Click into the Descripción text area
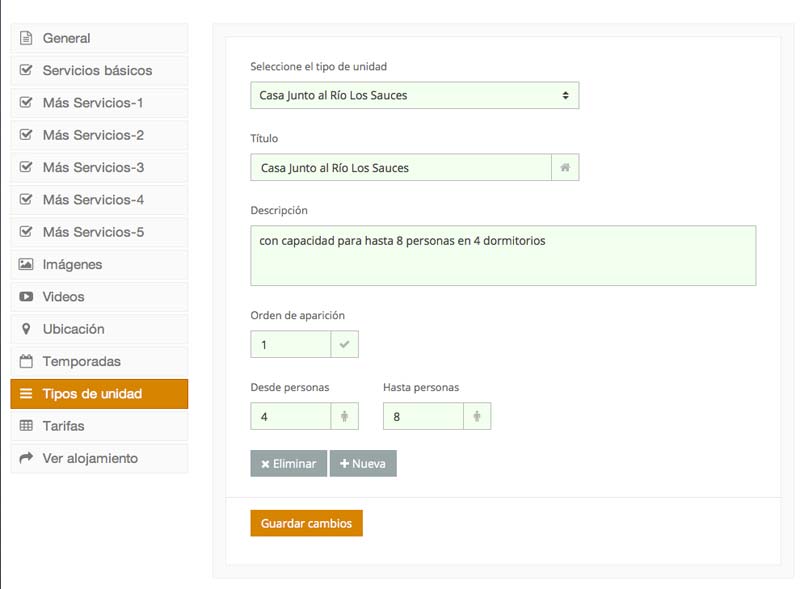Viewport: 800px width, 589px height. coord(503,255)
